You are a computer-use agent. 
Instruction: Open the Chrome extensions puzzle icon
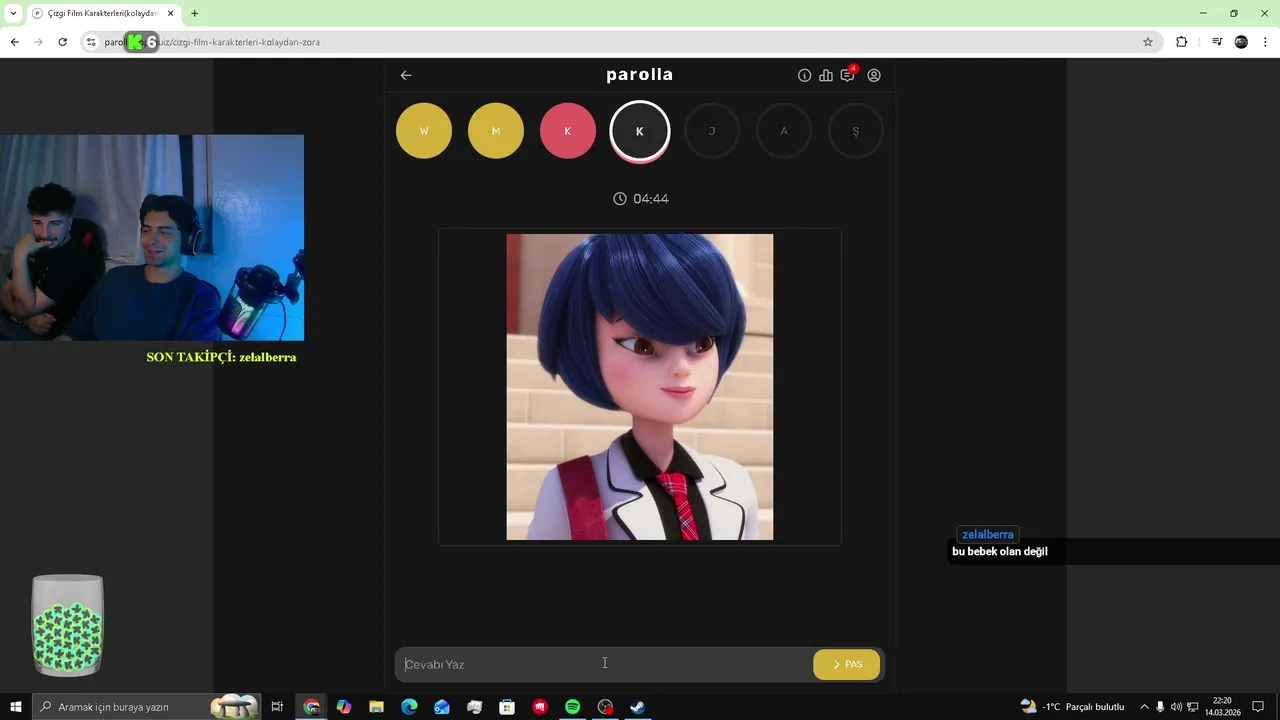pyautogui.click(x=1182, y=42)
